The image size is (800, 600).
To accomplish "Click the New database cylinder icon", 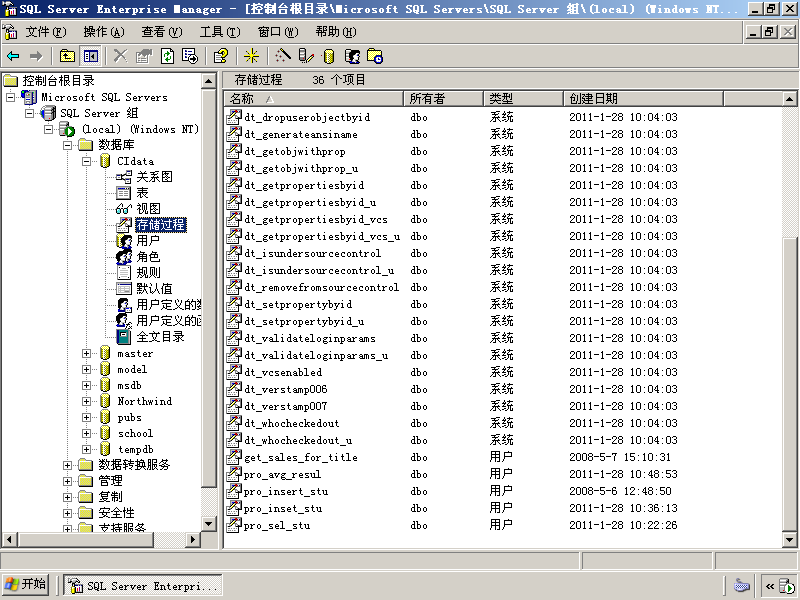I will (x=329, y=56).
